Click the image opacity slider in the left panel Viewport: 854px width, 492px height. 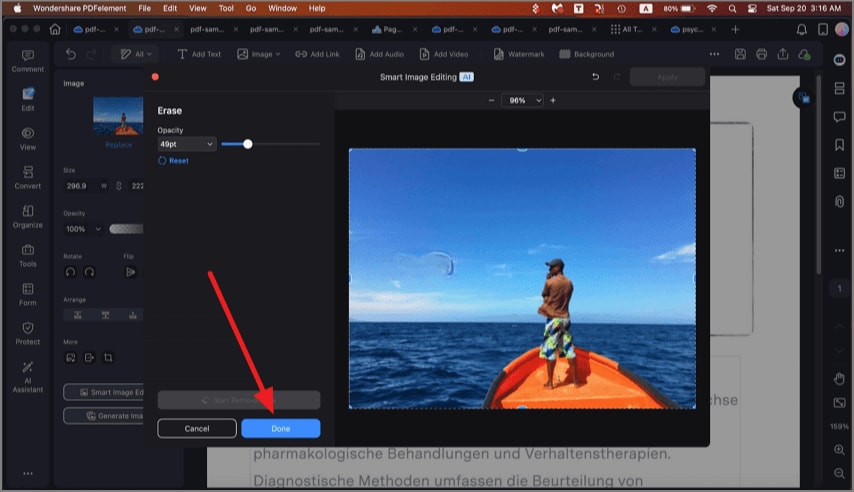126,229
